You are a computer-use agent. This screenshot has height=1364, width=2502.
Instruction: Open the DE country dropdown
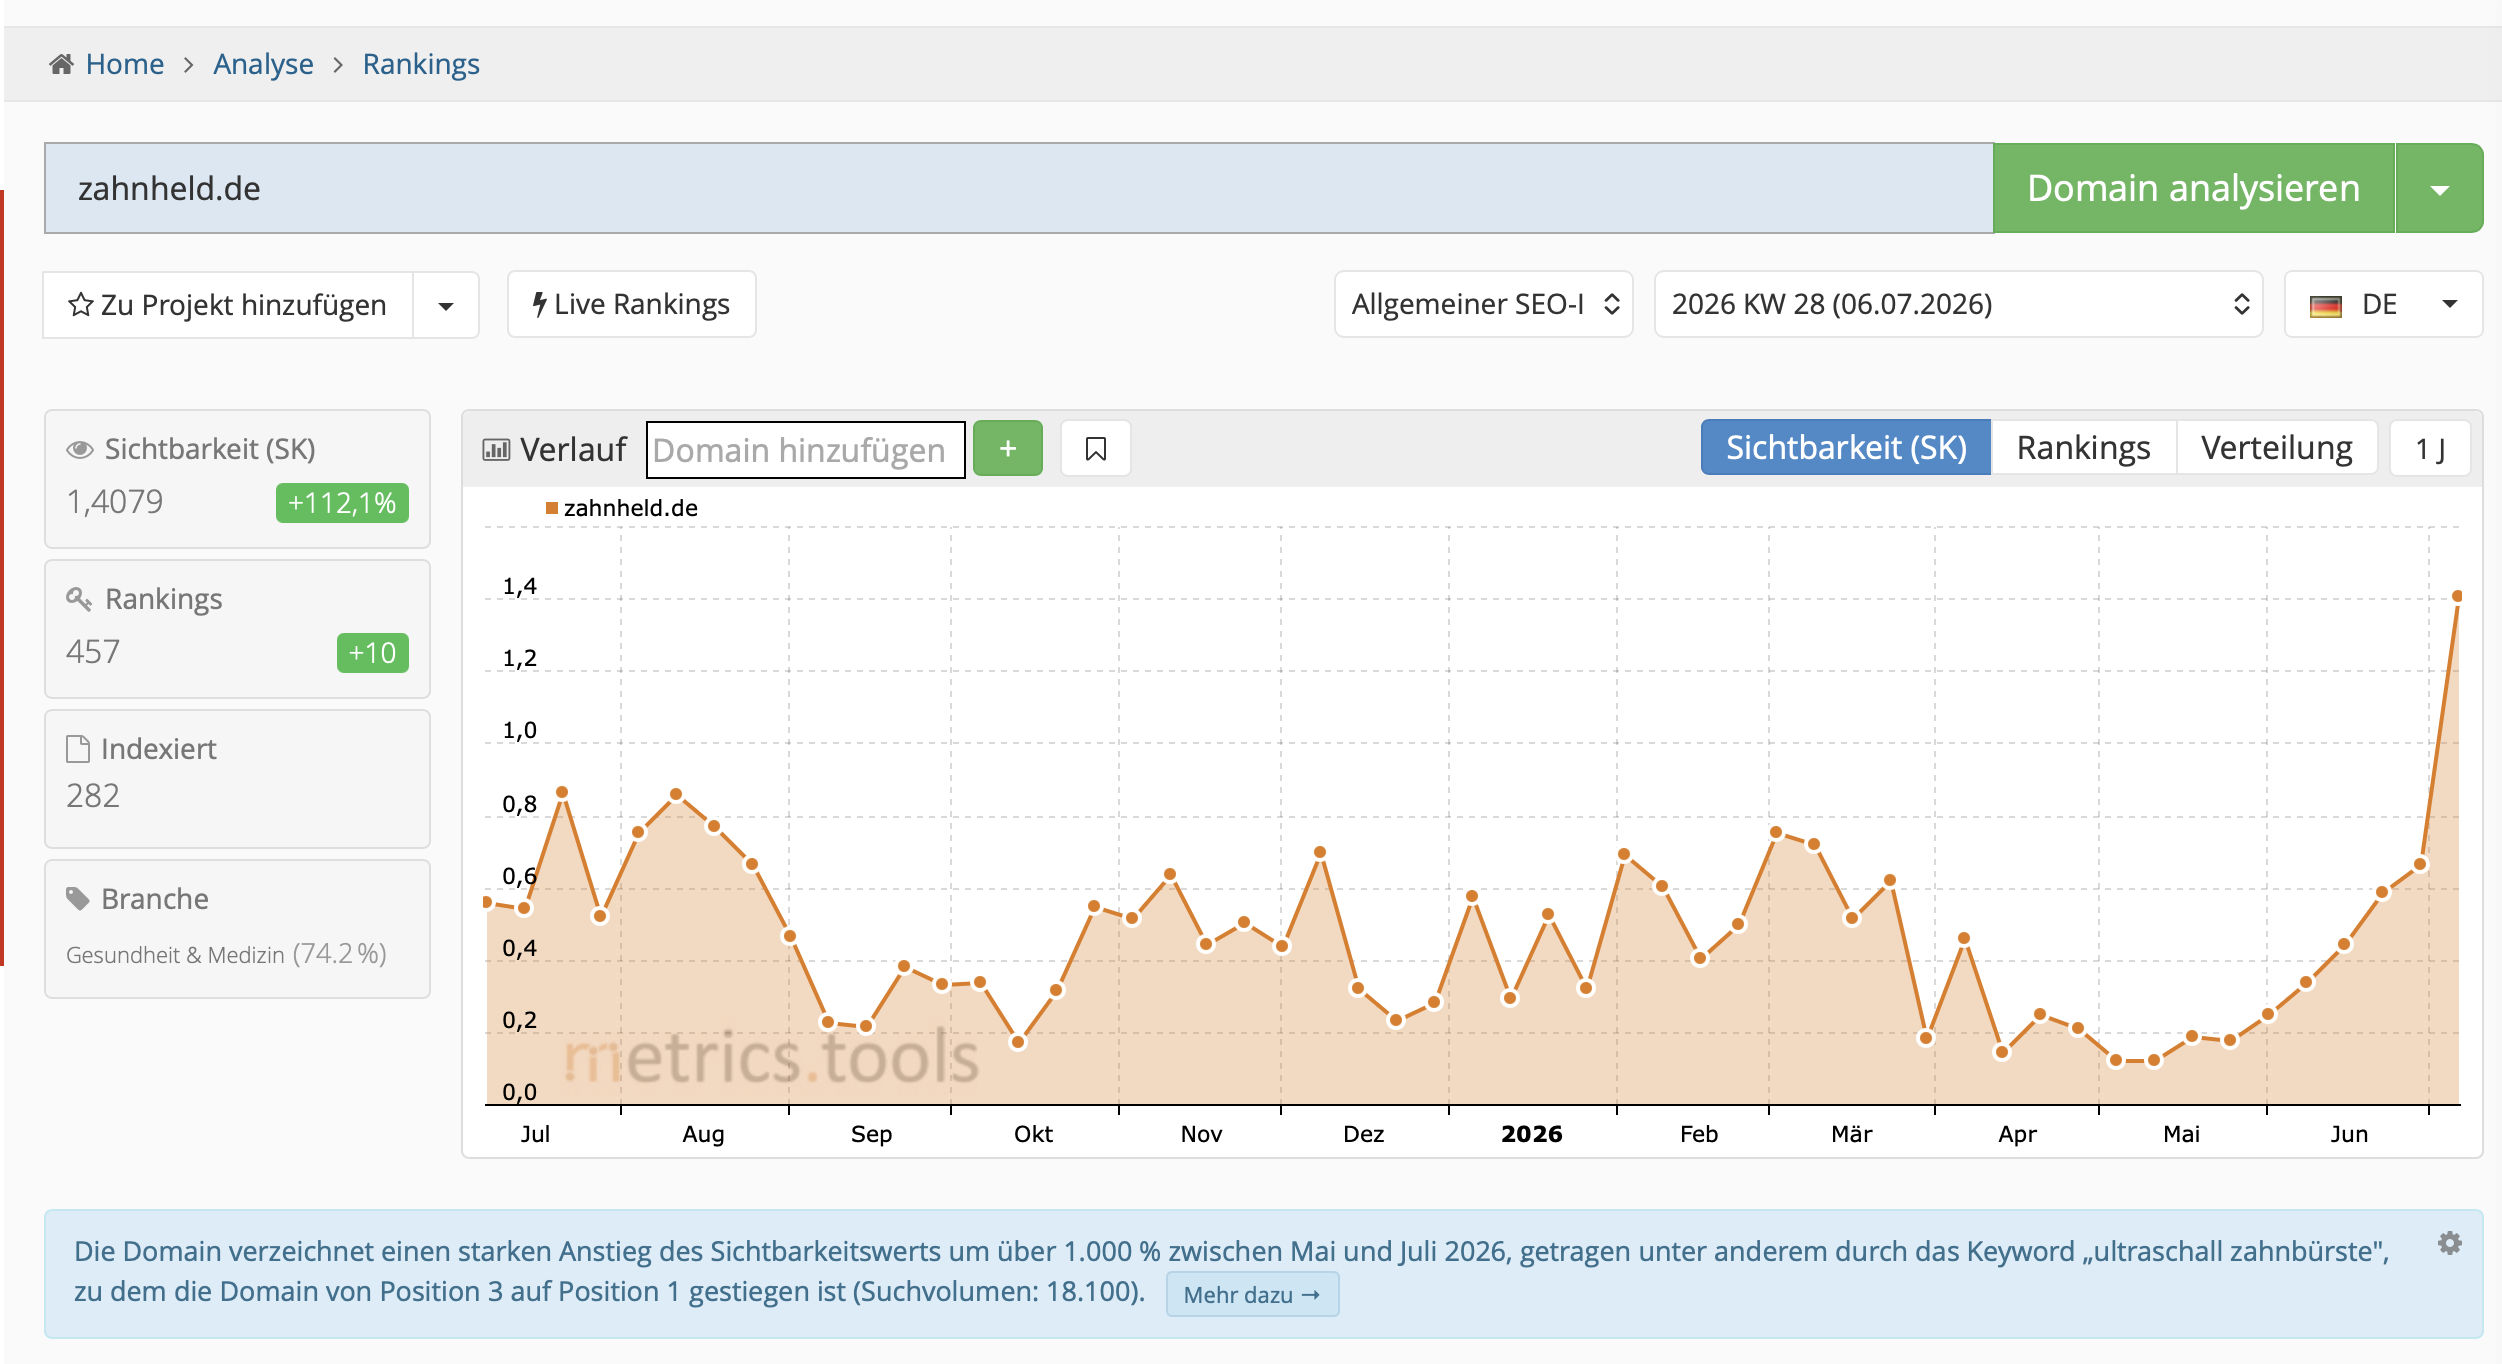click(2383, 304)
